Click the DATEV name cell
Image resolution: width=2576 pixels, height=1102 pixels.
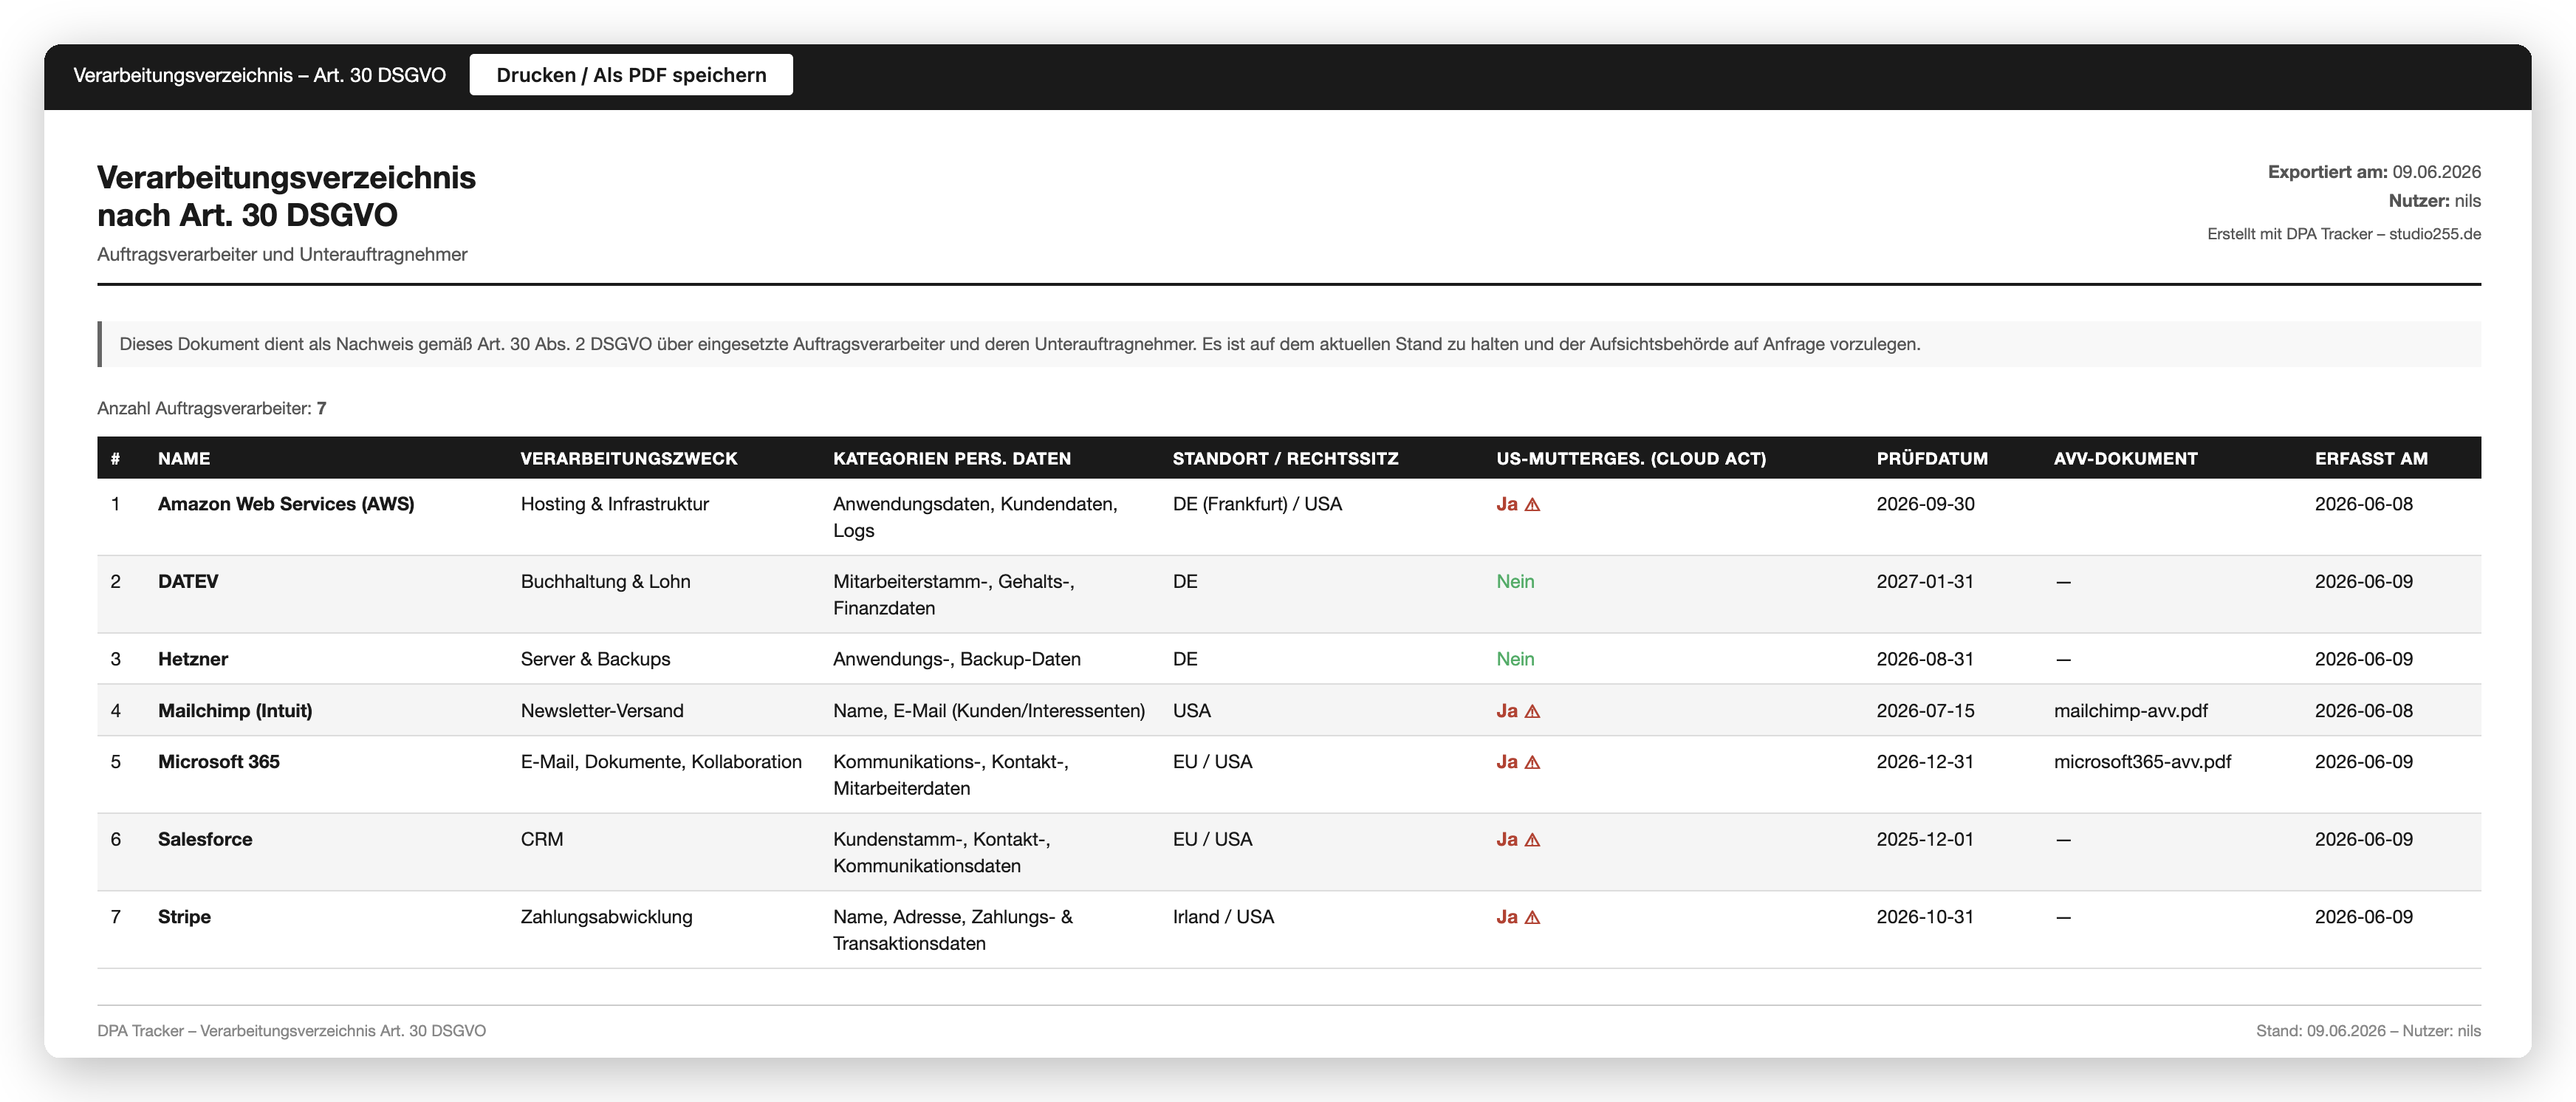pyautogui.click(x=188, y=581)
